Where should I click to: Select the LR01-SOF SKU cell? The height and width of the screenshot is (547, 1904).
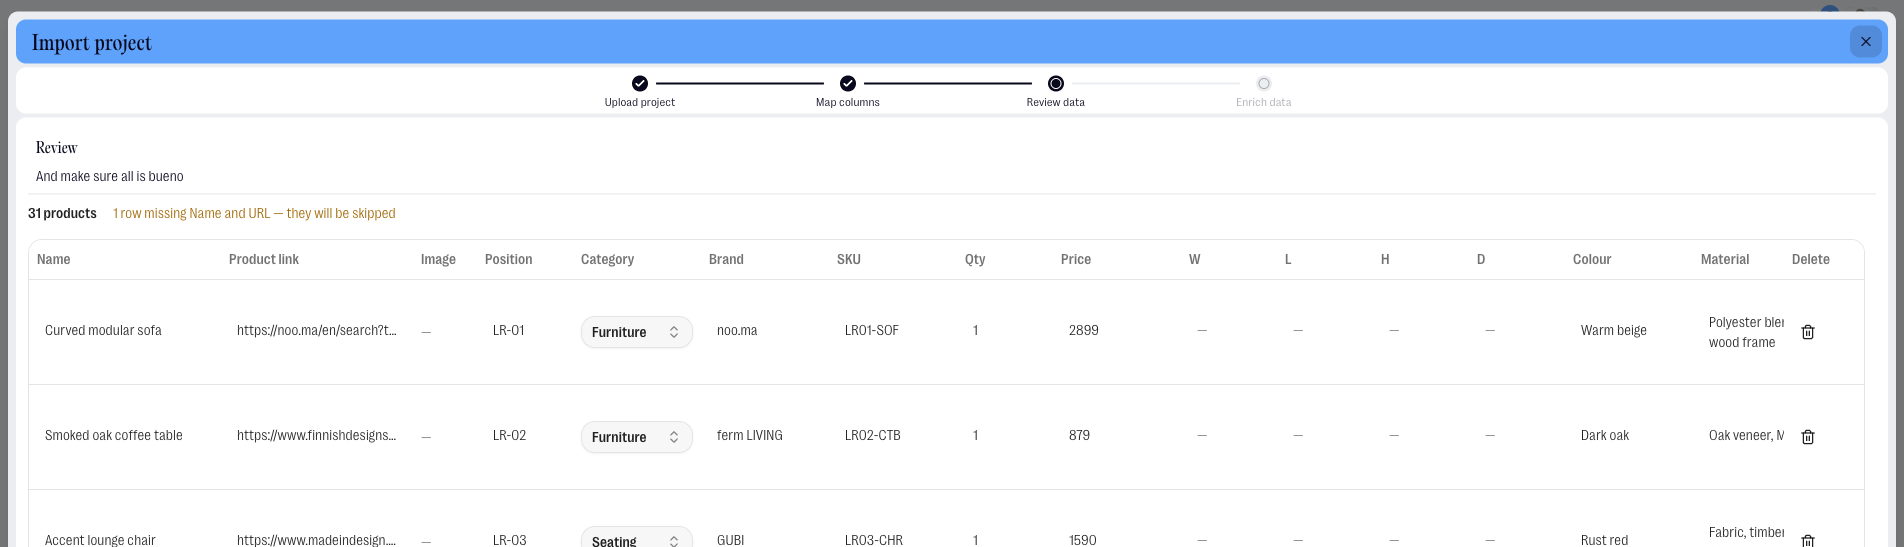point(872,330)
